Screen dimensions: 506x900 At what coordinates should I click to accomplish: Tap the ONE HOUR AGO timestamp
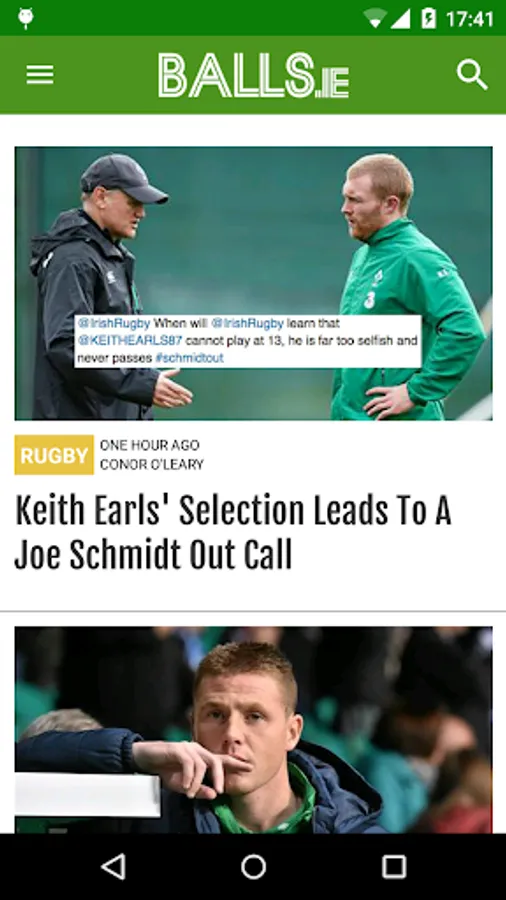(150, 445)
